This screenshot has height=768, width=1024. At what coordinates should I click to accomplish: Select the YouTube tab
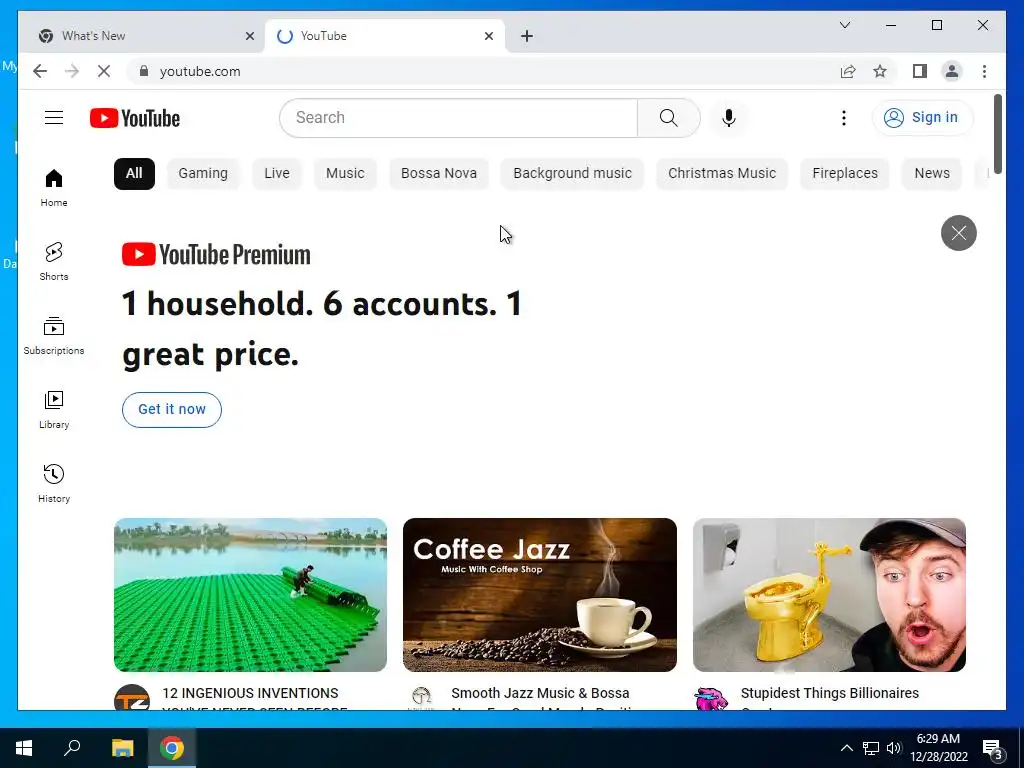(x=385, y=36)
